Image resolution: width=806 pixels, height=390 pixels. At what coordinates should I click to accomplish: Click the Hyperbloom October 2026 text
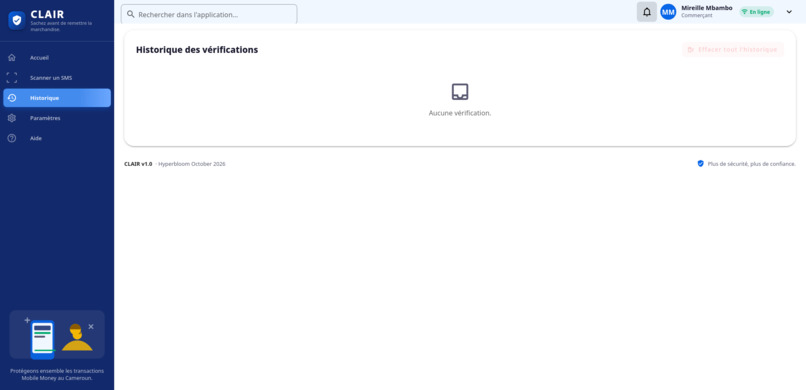191,164
